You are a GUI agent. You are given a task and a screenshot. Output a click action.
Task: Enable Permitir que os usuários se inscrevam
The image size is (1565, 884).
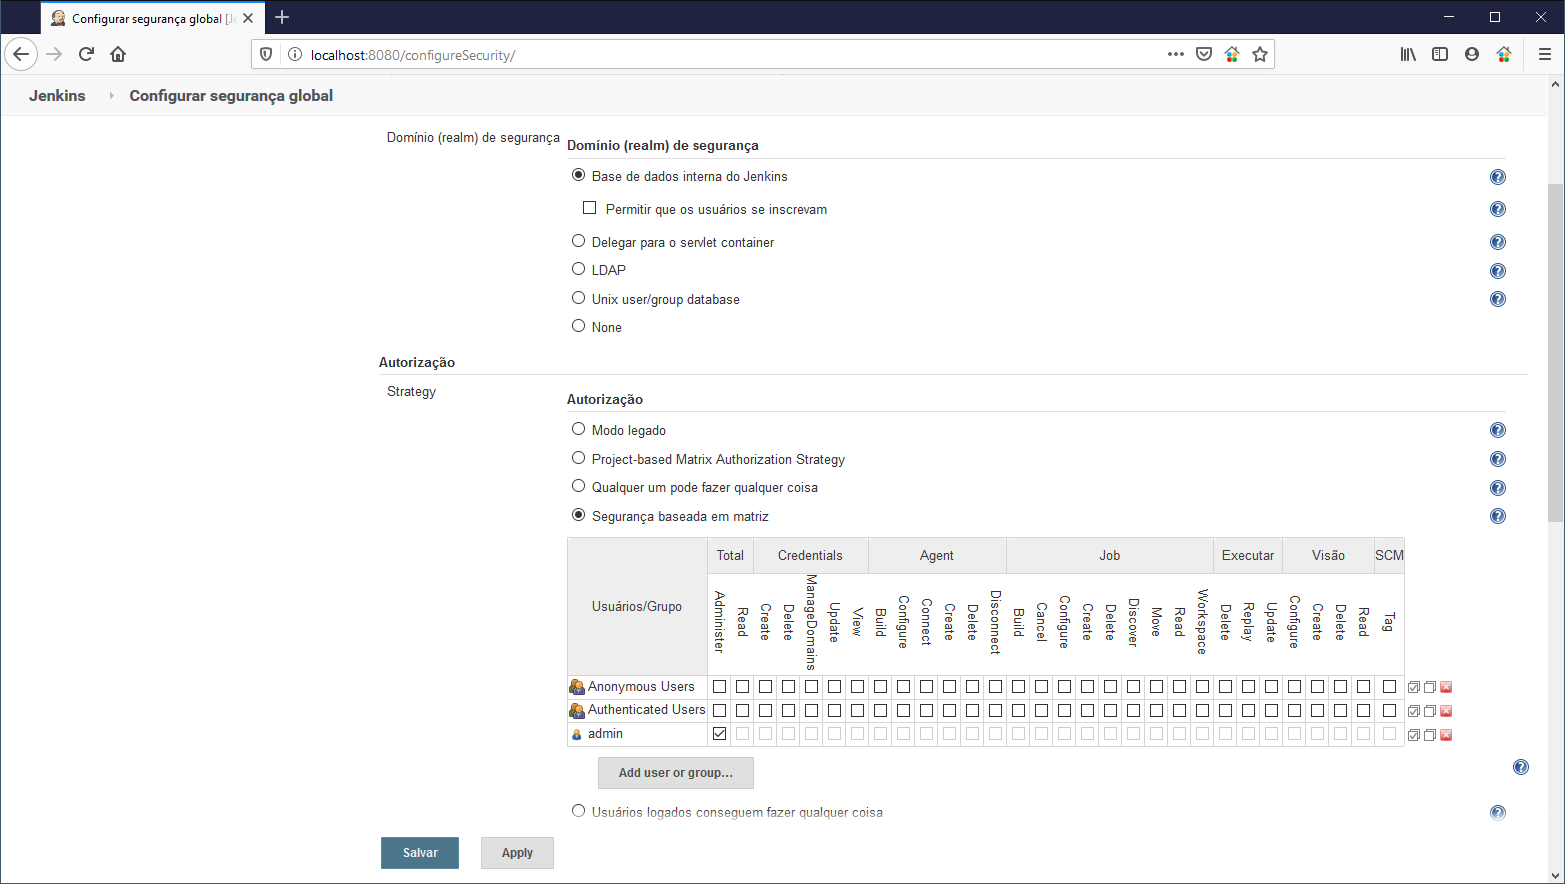point(590,208)
